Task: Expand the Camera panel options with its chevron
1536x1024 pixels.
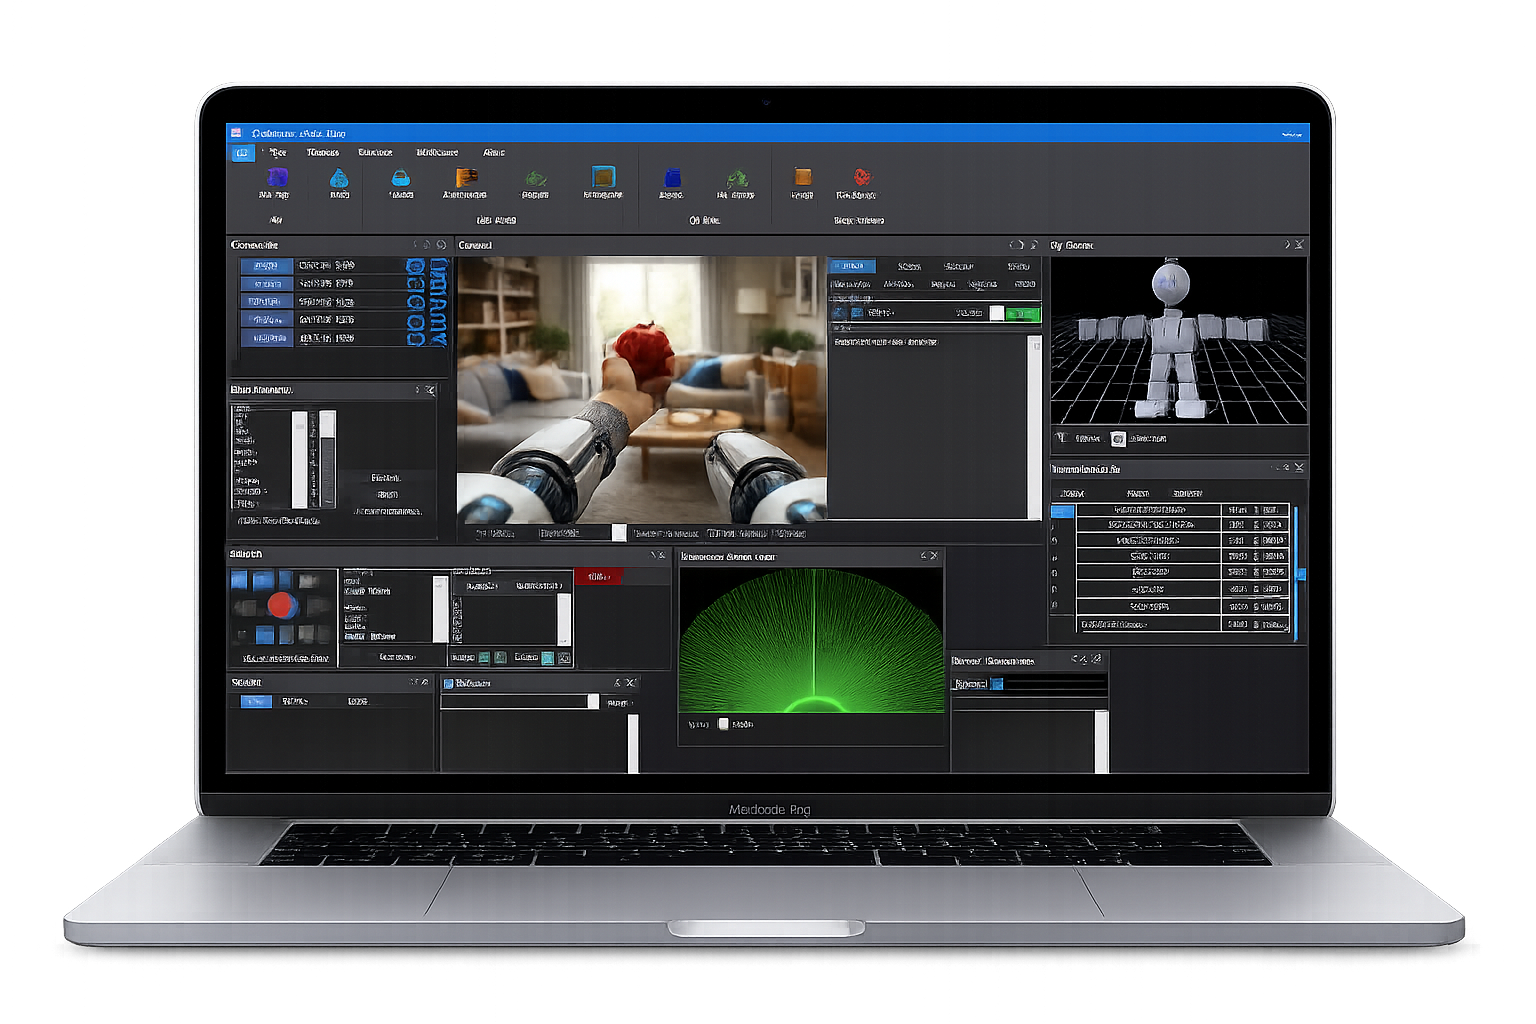Action: click(x=1019, y=244)
